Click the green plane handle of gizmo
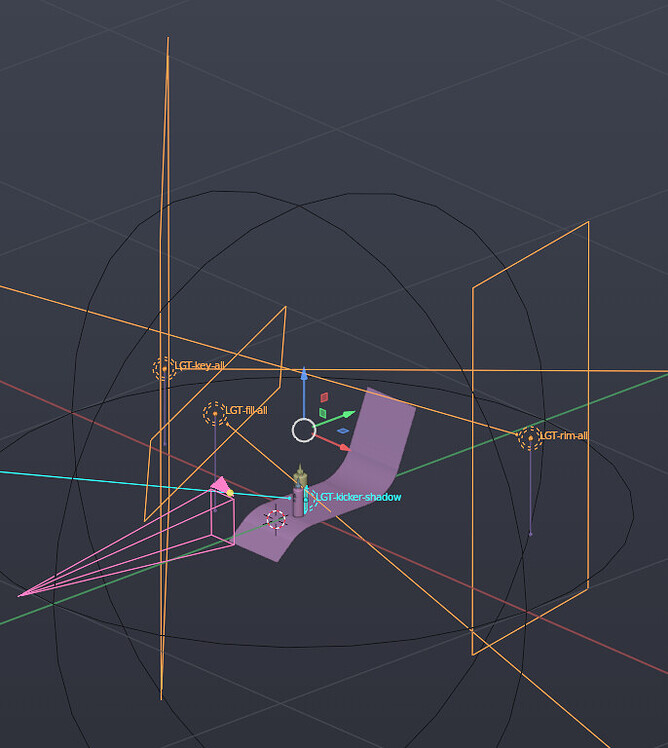This screenshot has width=668, height=748. coord(323,413)
